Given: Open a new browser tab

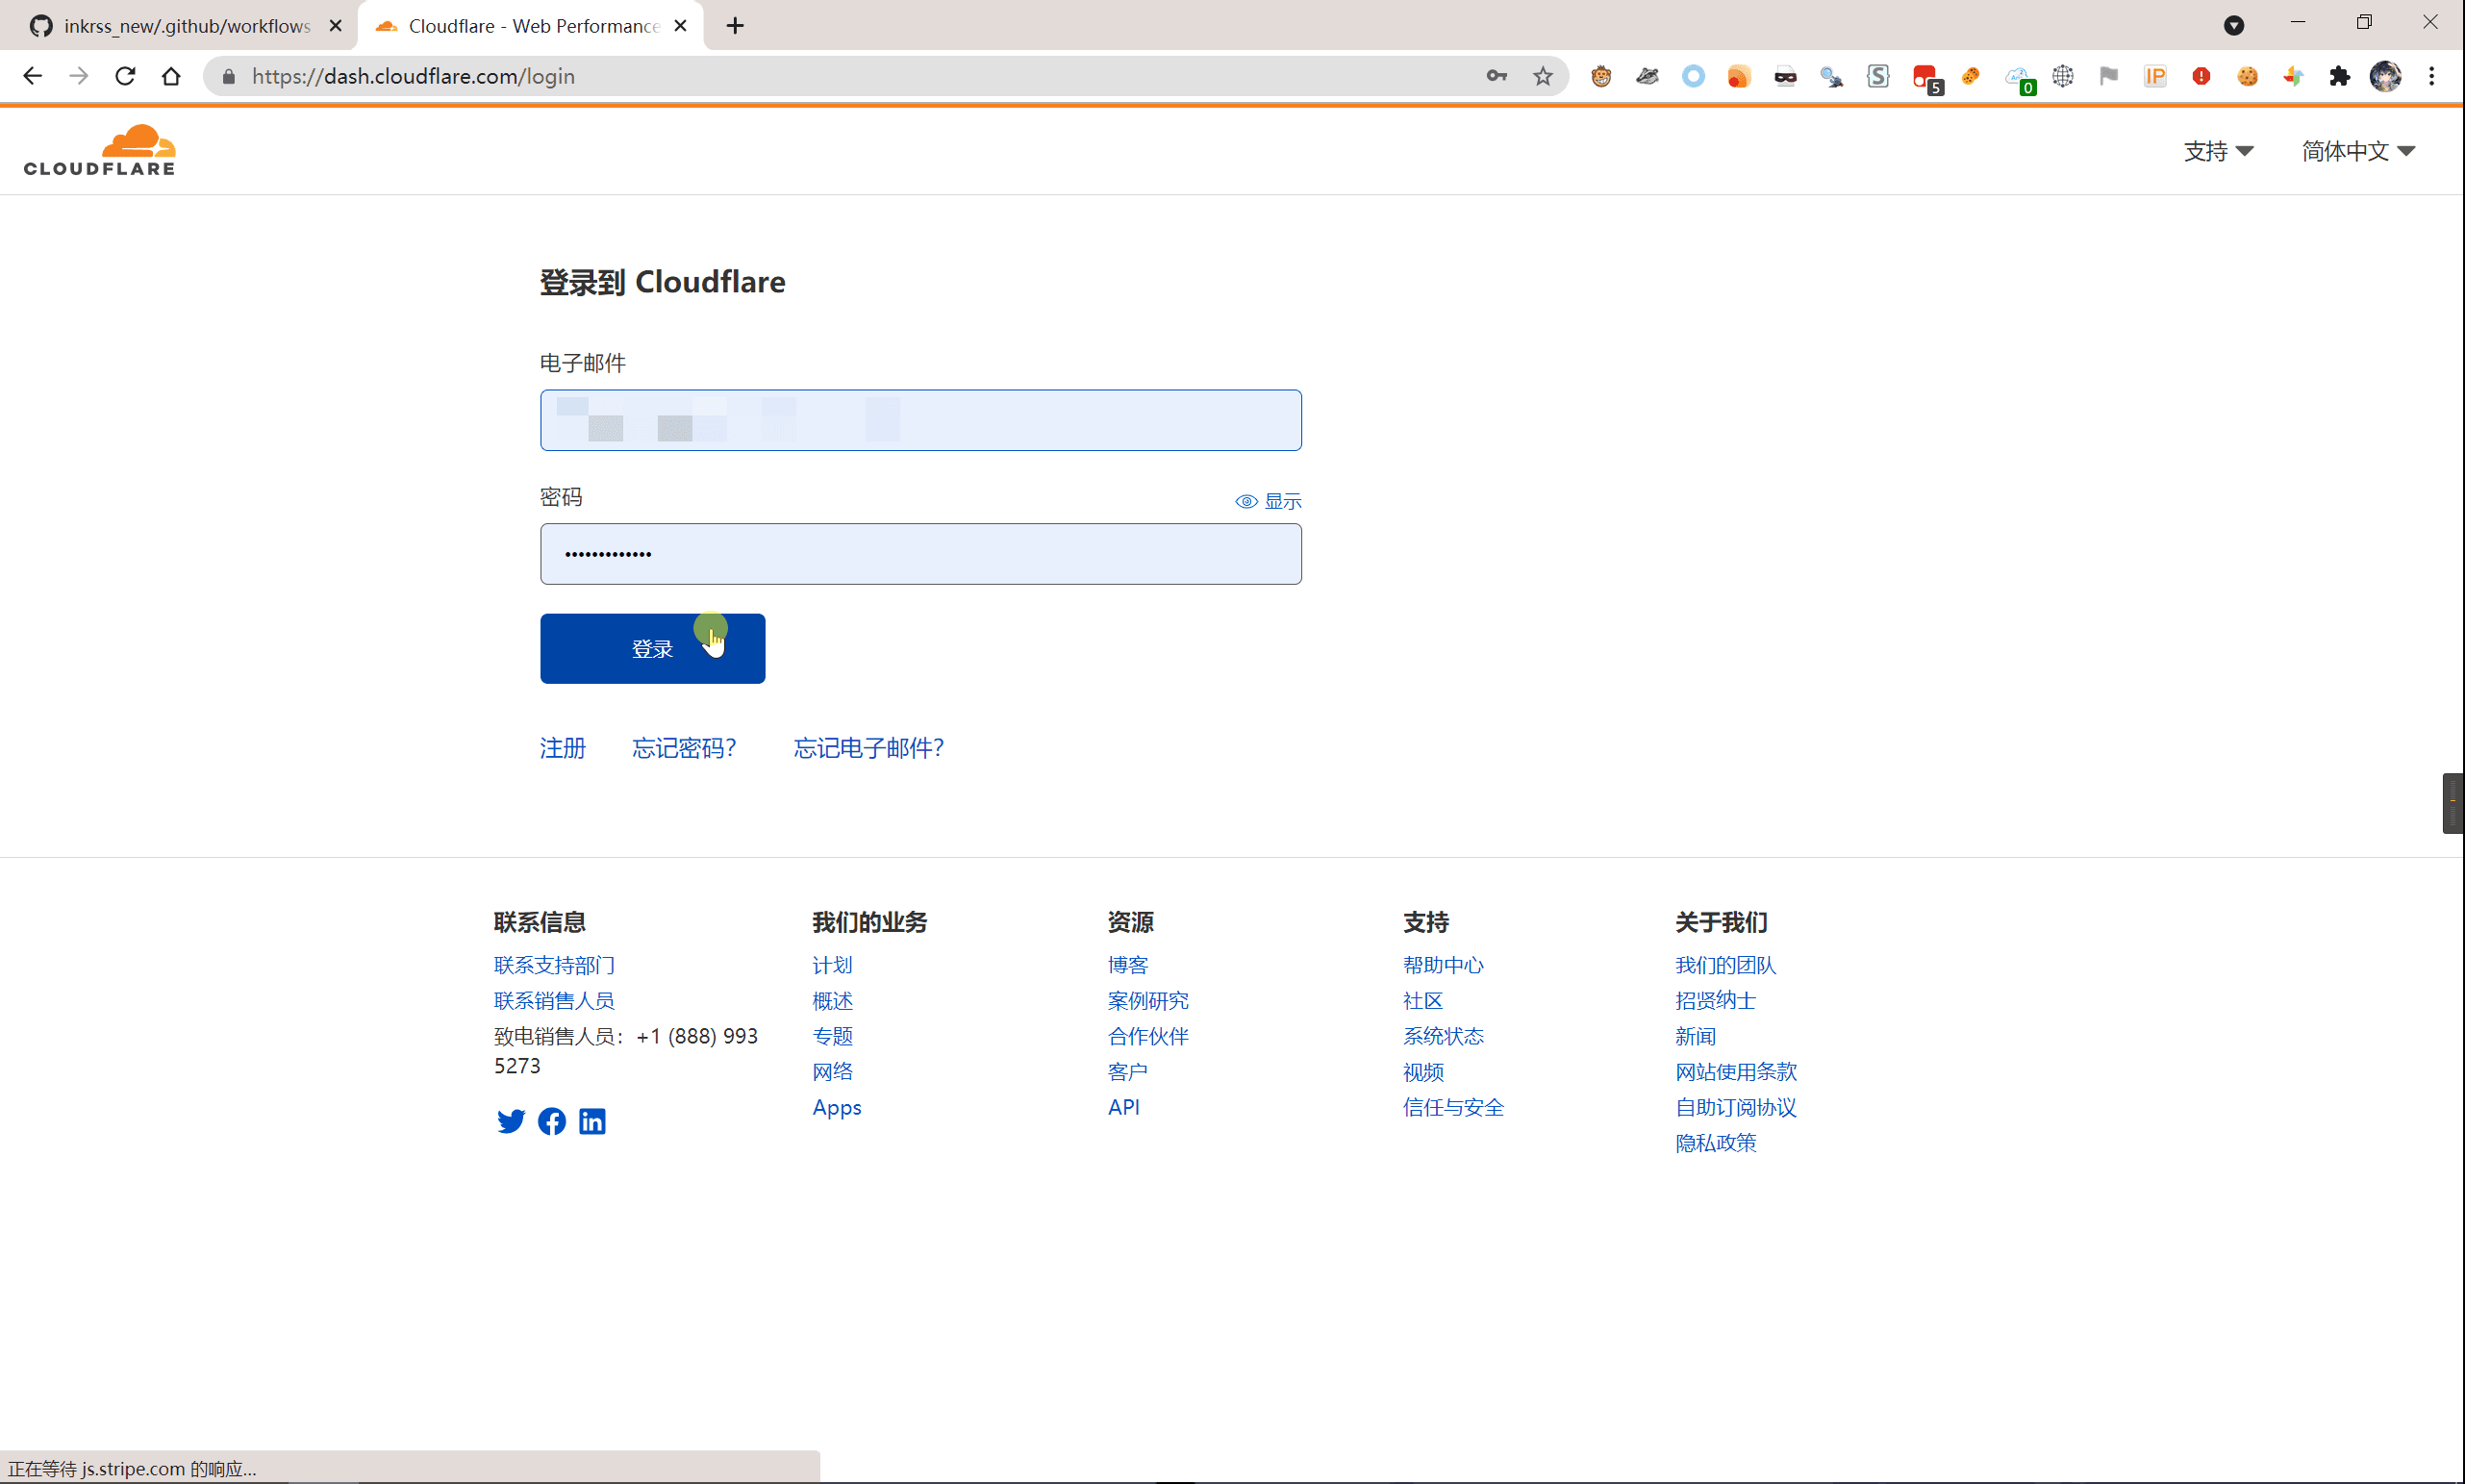Looking at the screenshot, I should coord(735,26).
